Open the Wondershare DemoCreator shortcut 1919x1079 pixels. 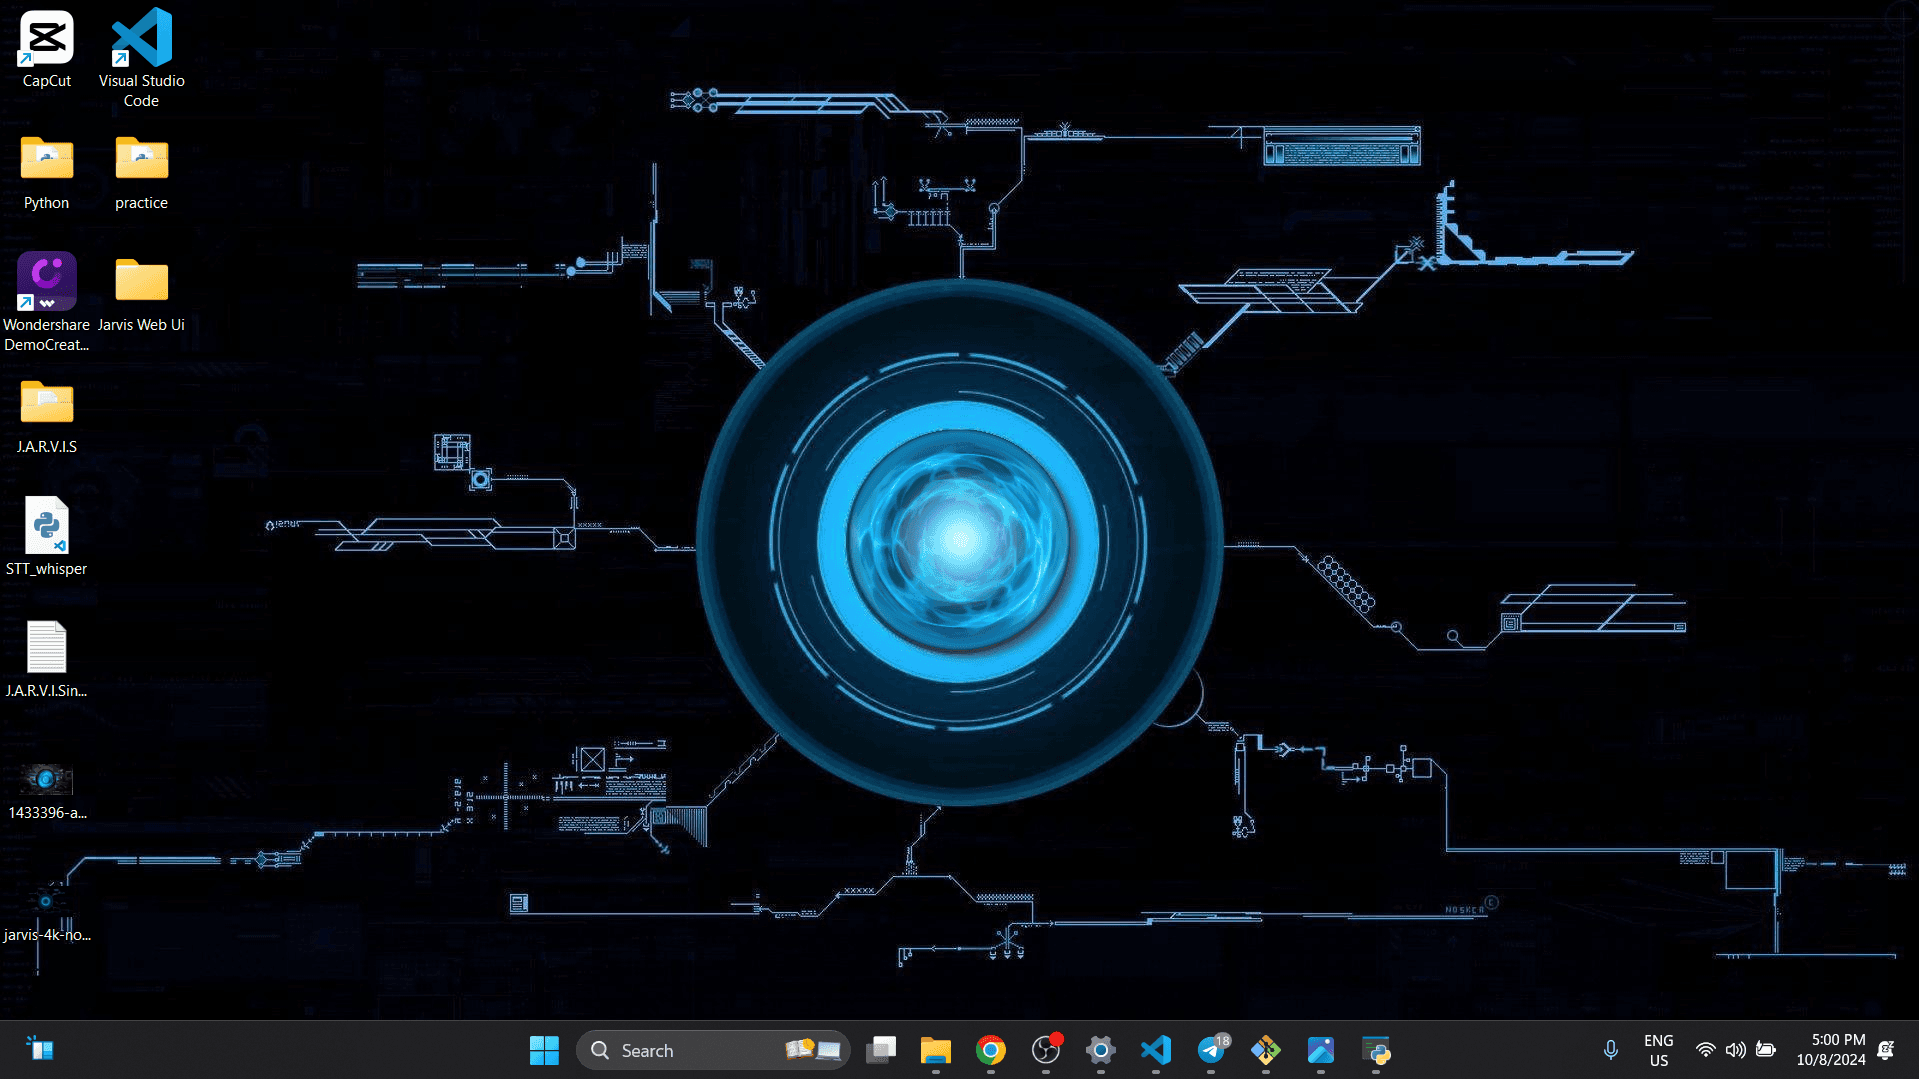46,302
